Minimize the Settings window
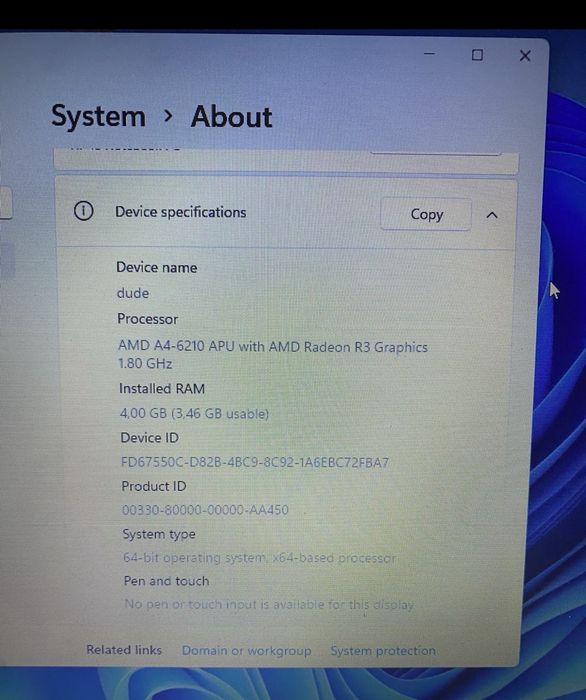The image size is (586, 700). (x=429, y=54)
